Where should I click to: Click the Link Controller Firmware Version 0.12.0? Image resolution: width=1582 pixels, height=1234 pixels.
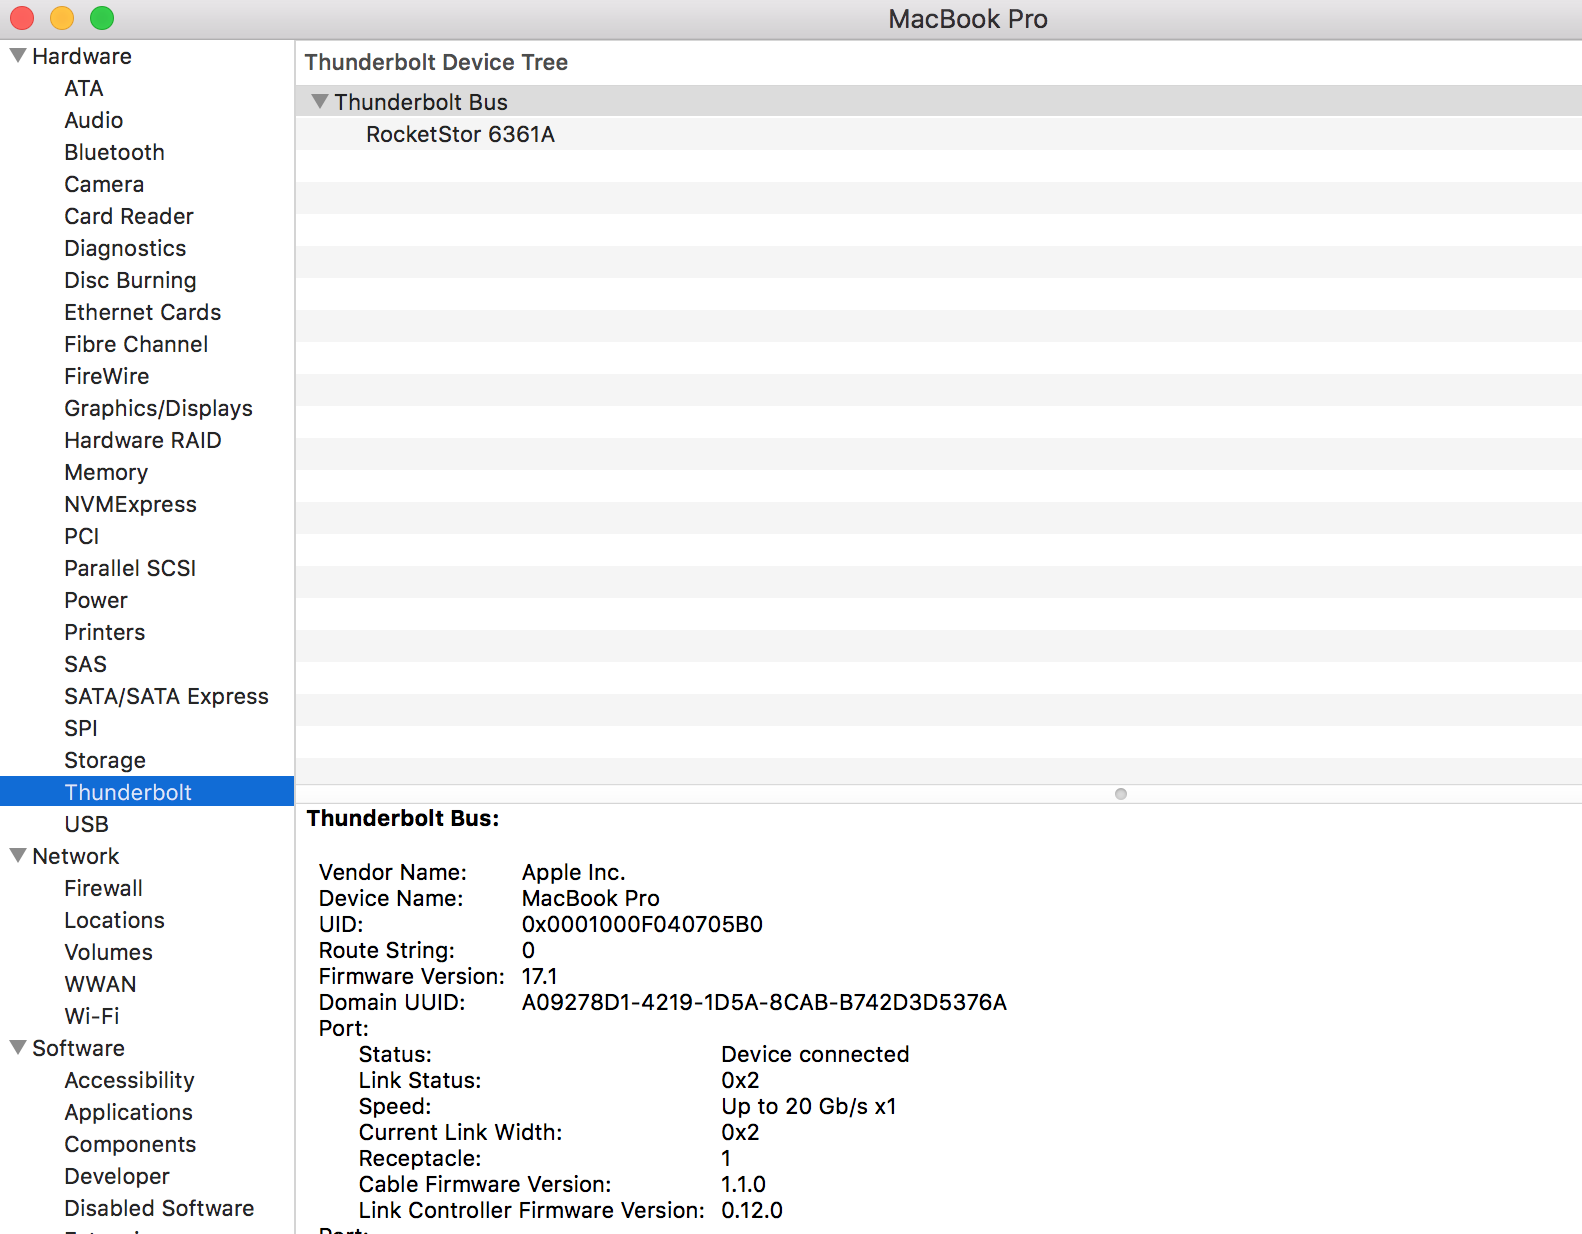pos(752,1210)
